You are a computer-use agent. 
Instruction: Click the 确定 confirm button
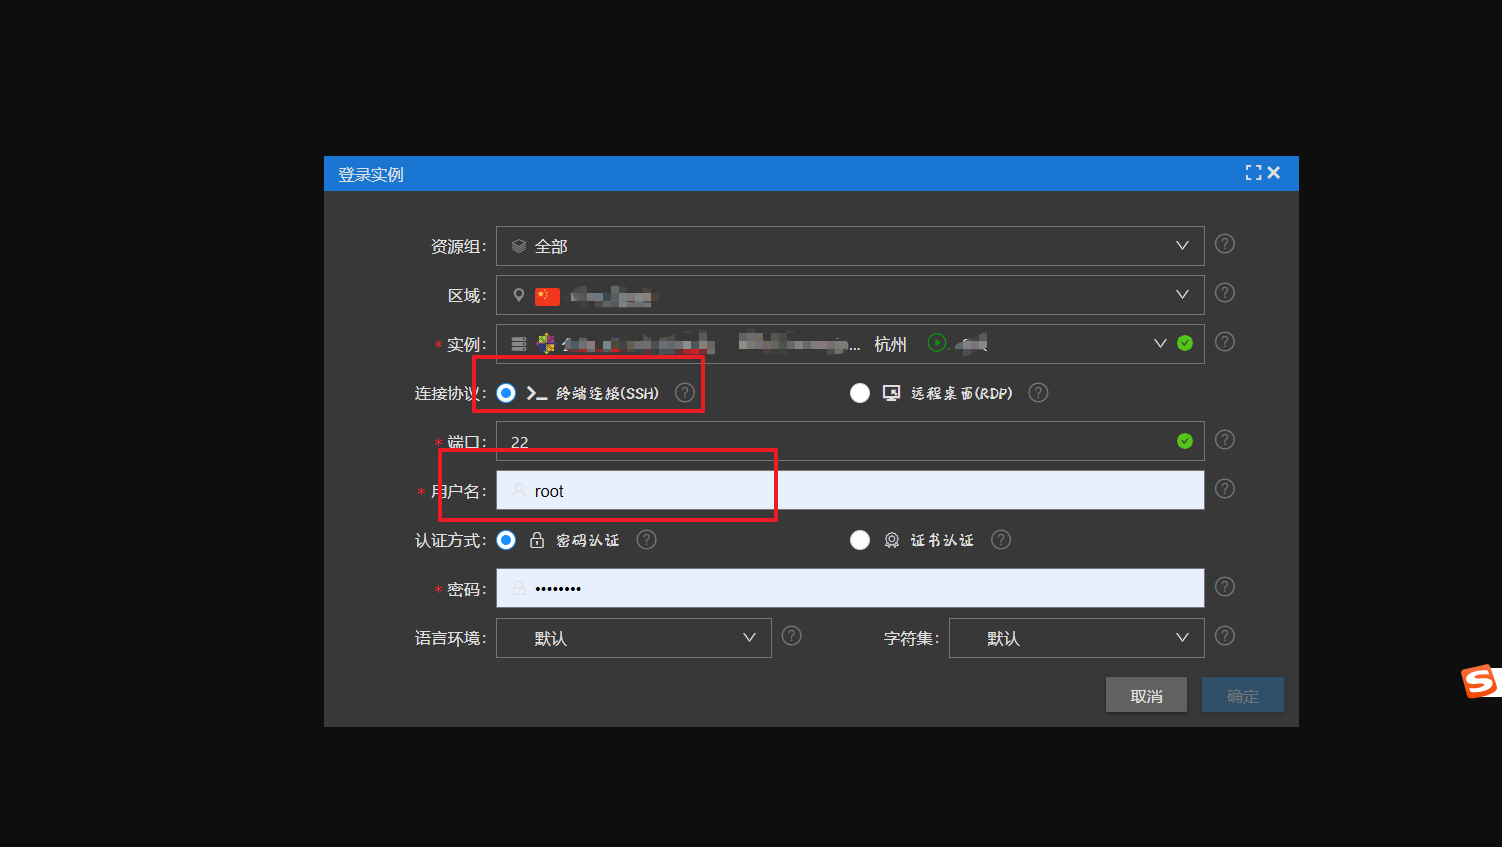1242,694
